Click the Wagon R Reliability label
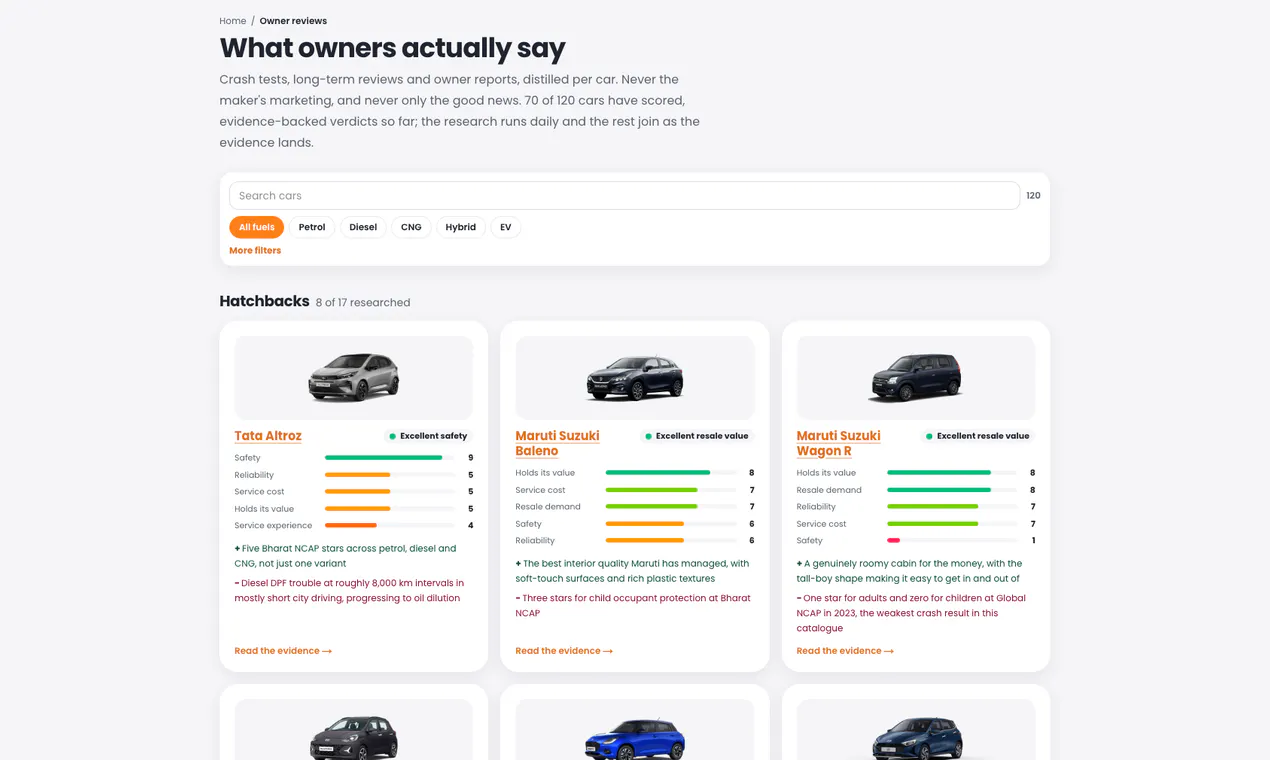This screenshot has width=1270, height=760. pos(816,507)
